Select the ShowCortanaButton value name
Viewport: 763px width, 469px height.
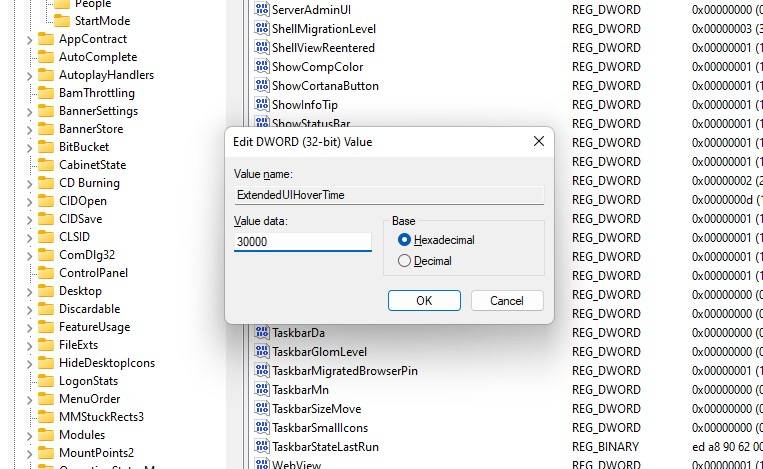pos(325,86)
